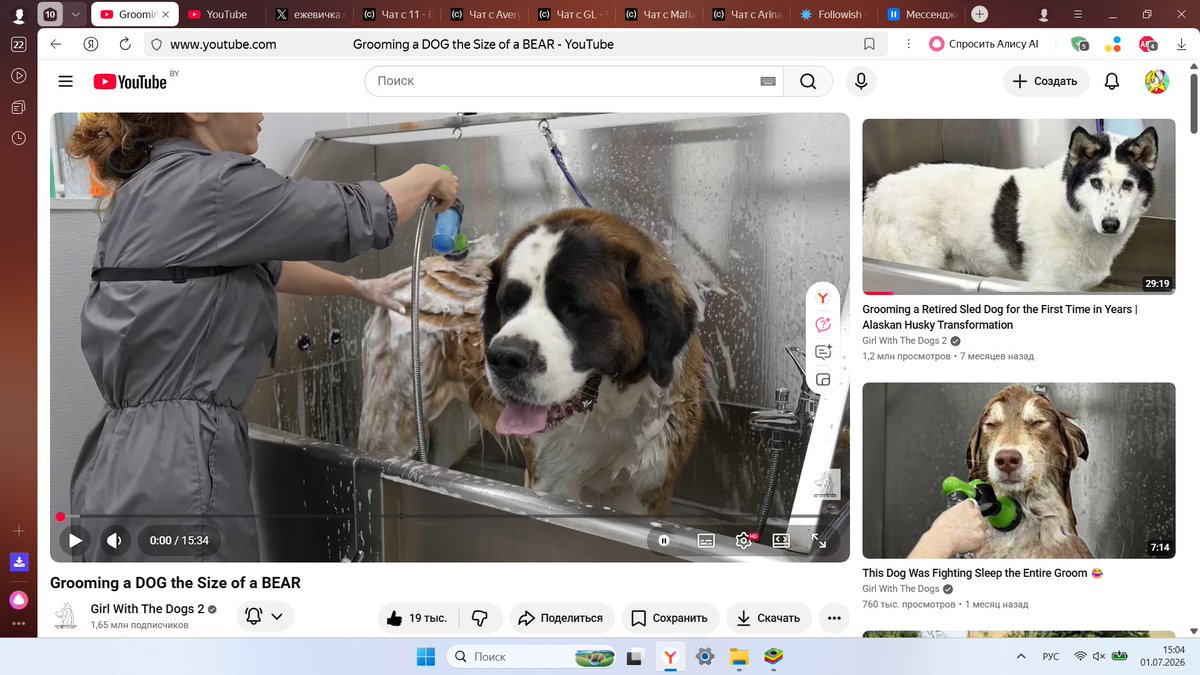This screenshot has width=1200, height=675.
Task: Open Girl With The Dogs 2 channel link
Action: (x=147, y=609)
